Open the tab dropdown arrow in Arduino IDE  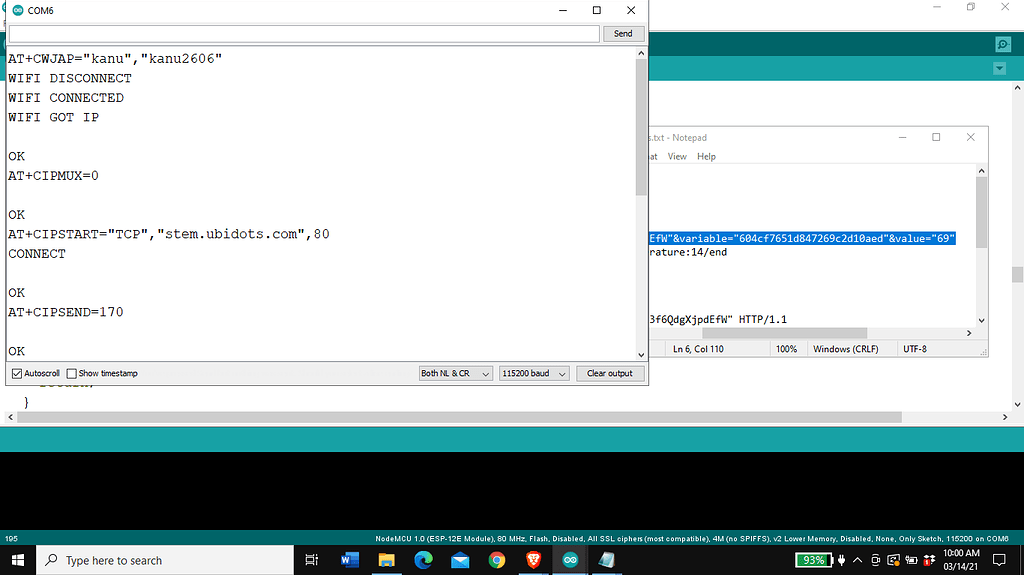click(x=999, y=68)
